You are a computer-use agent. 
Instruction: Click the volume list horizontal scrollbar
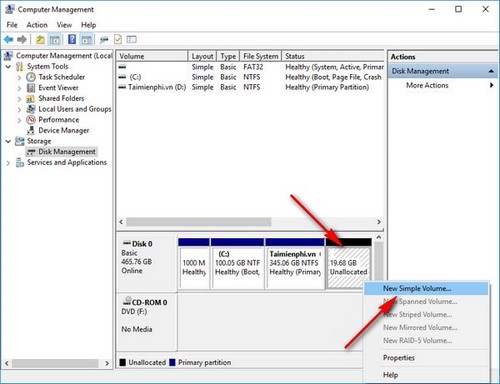click(198, 222)
